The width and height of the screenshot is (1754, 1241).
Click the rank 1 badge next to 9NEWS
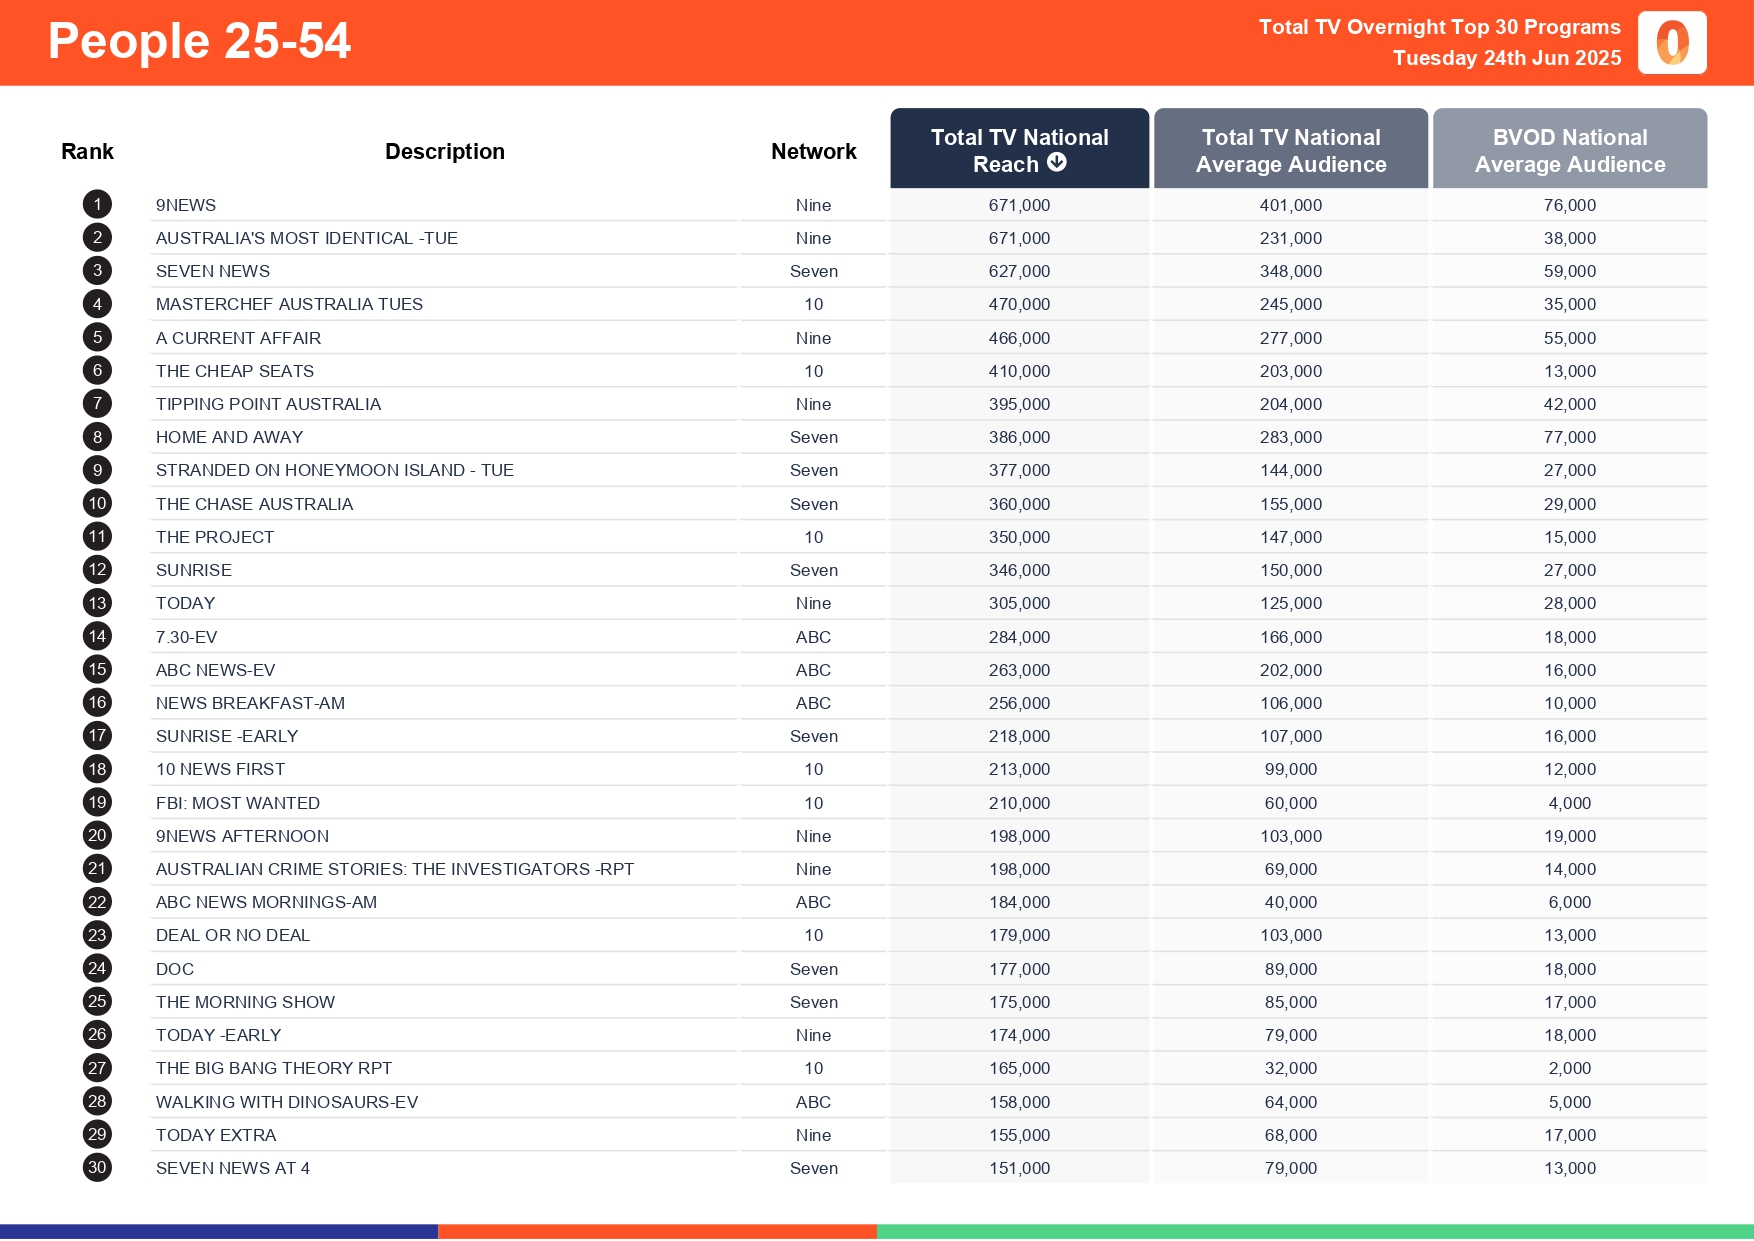(x=96, y=204)
